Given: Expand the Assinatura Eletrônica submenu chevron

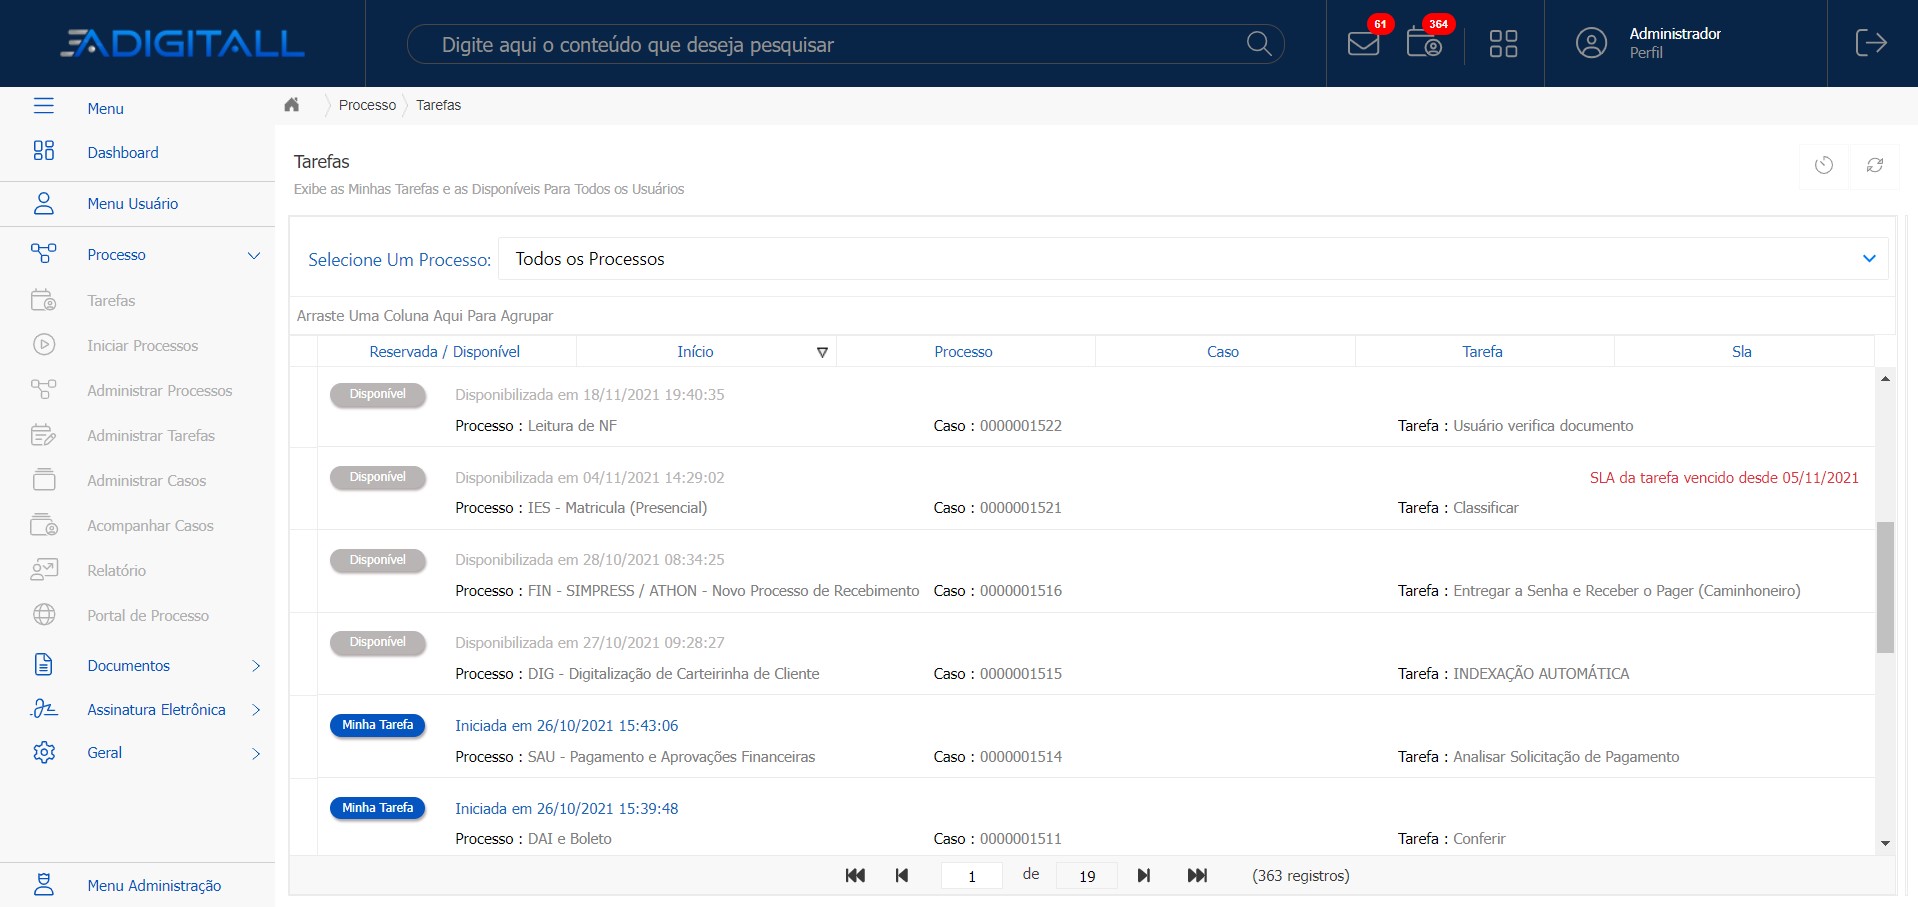Looking at the screenshot, I should [256, 710].
